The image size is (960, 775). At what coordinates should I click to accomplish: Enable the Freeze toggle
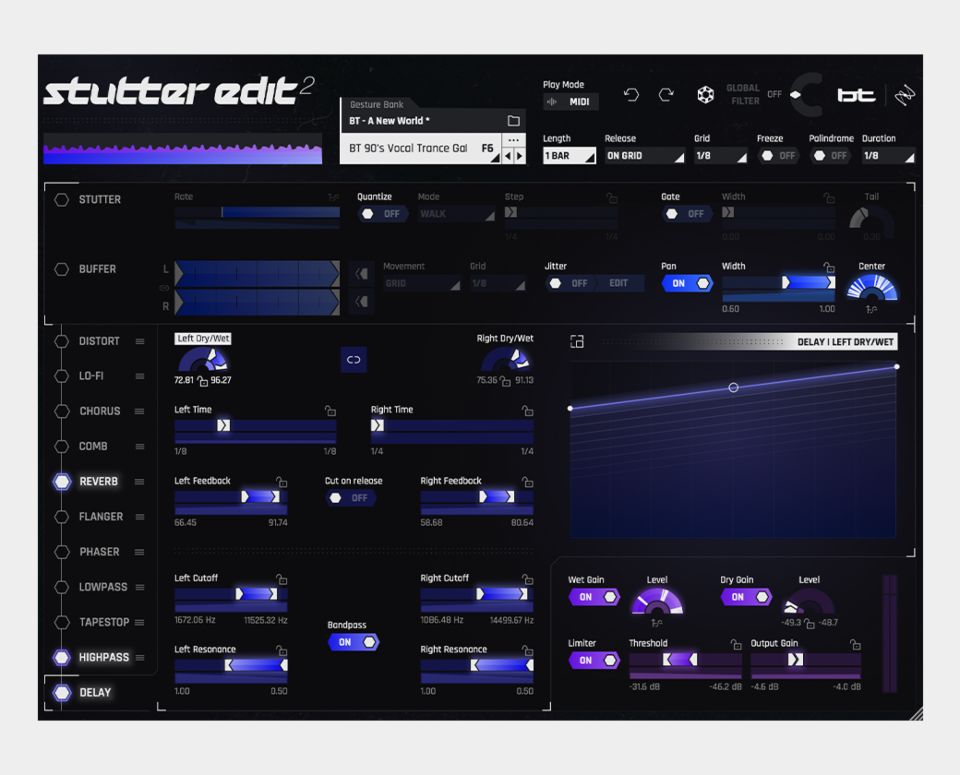(x=779, y=156)
